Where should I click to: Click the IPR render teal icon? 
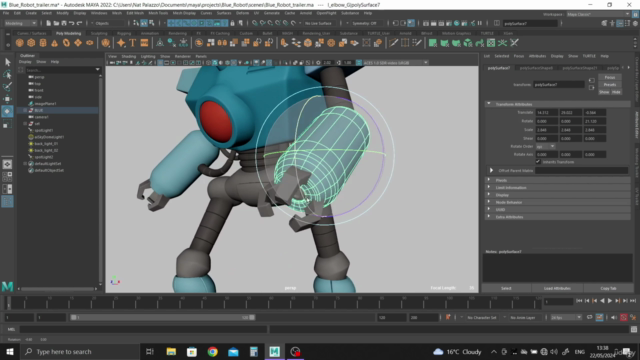click(x=457, y=23)
